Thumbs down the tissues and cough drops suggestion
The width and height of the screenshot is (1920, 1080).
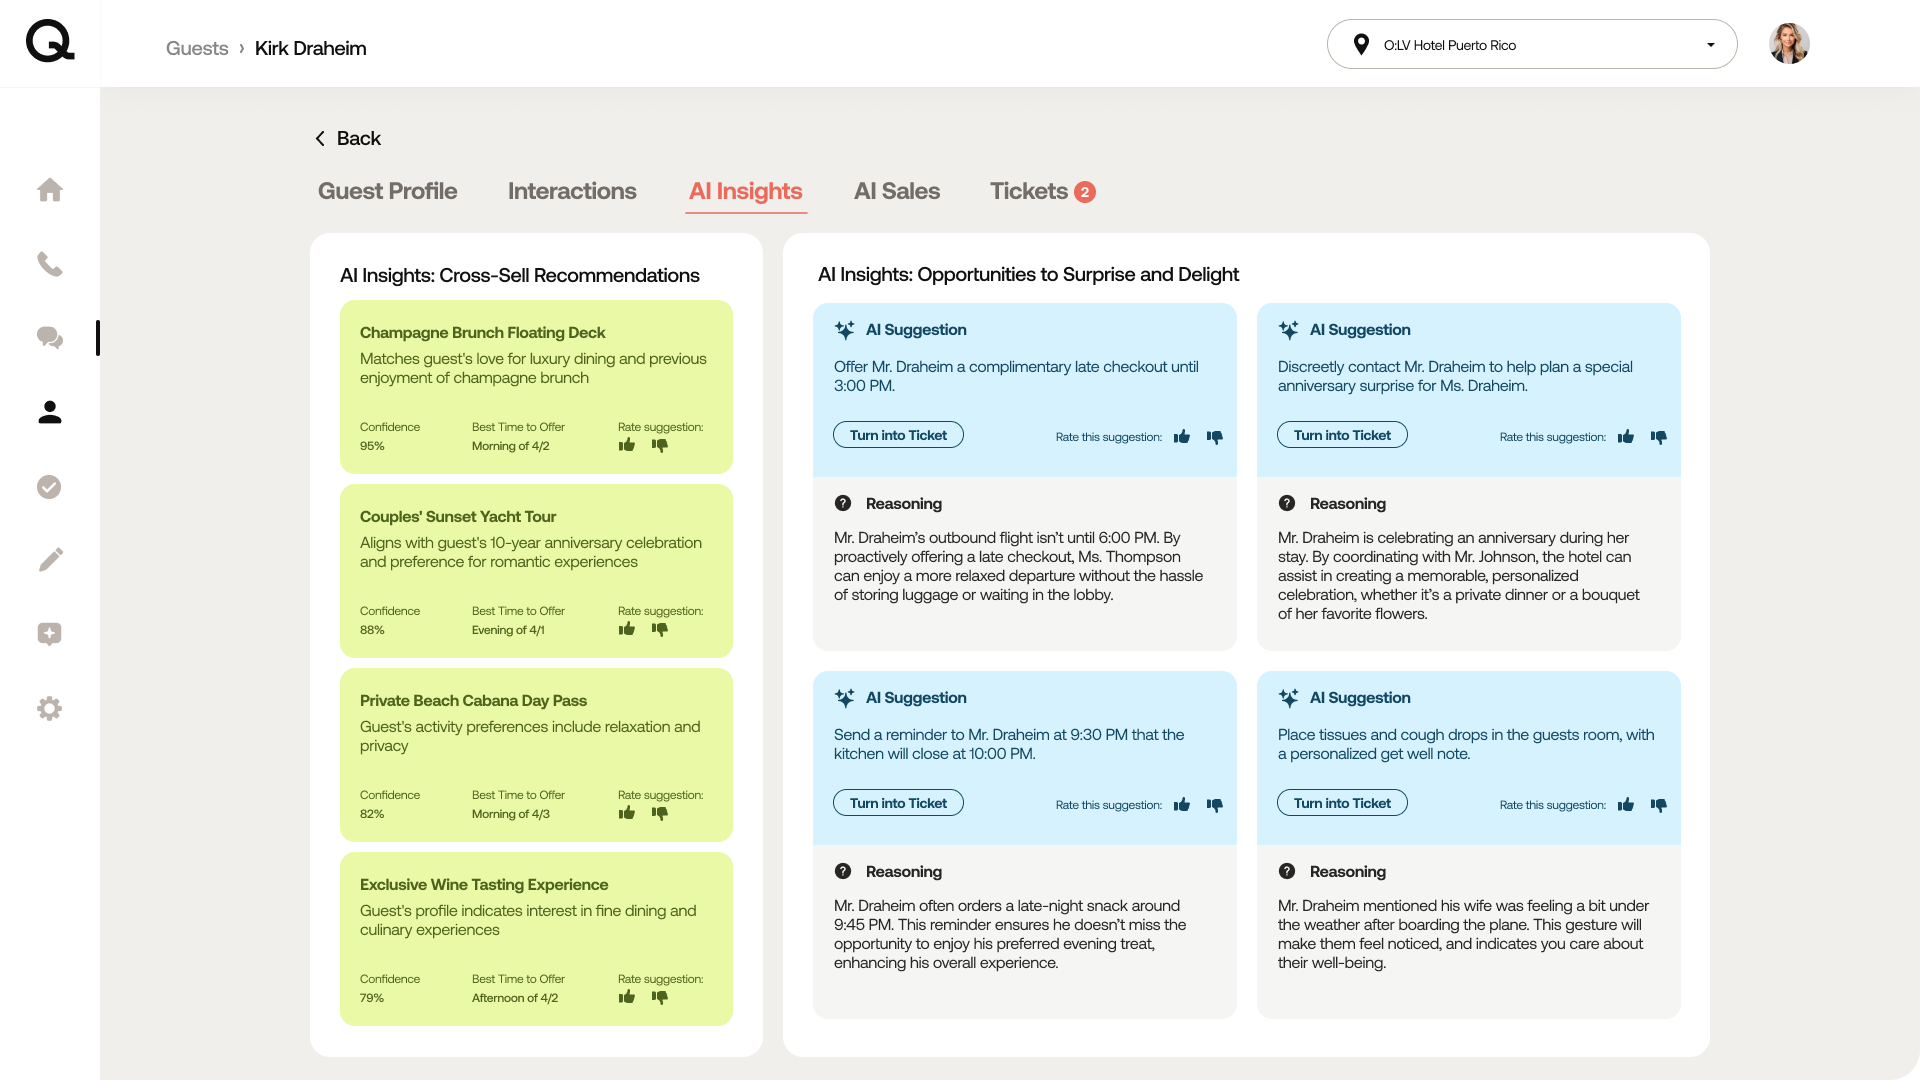pyautogui.click(x=1659, y=805)
